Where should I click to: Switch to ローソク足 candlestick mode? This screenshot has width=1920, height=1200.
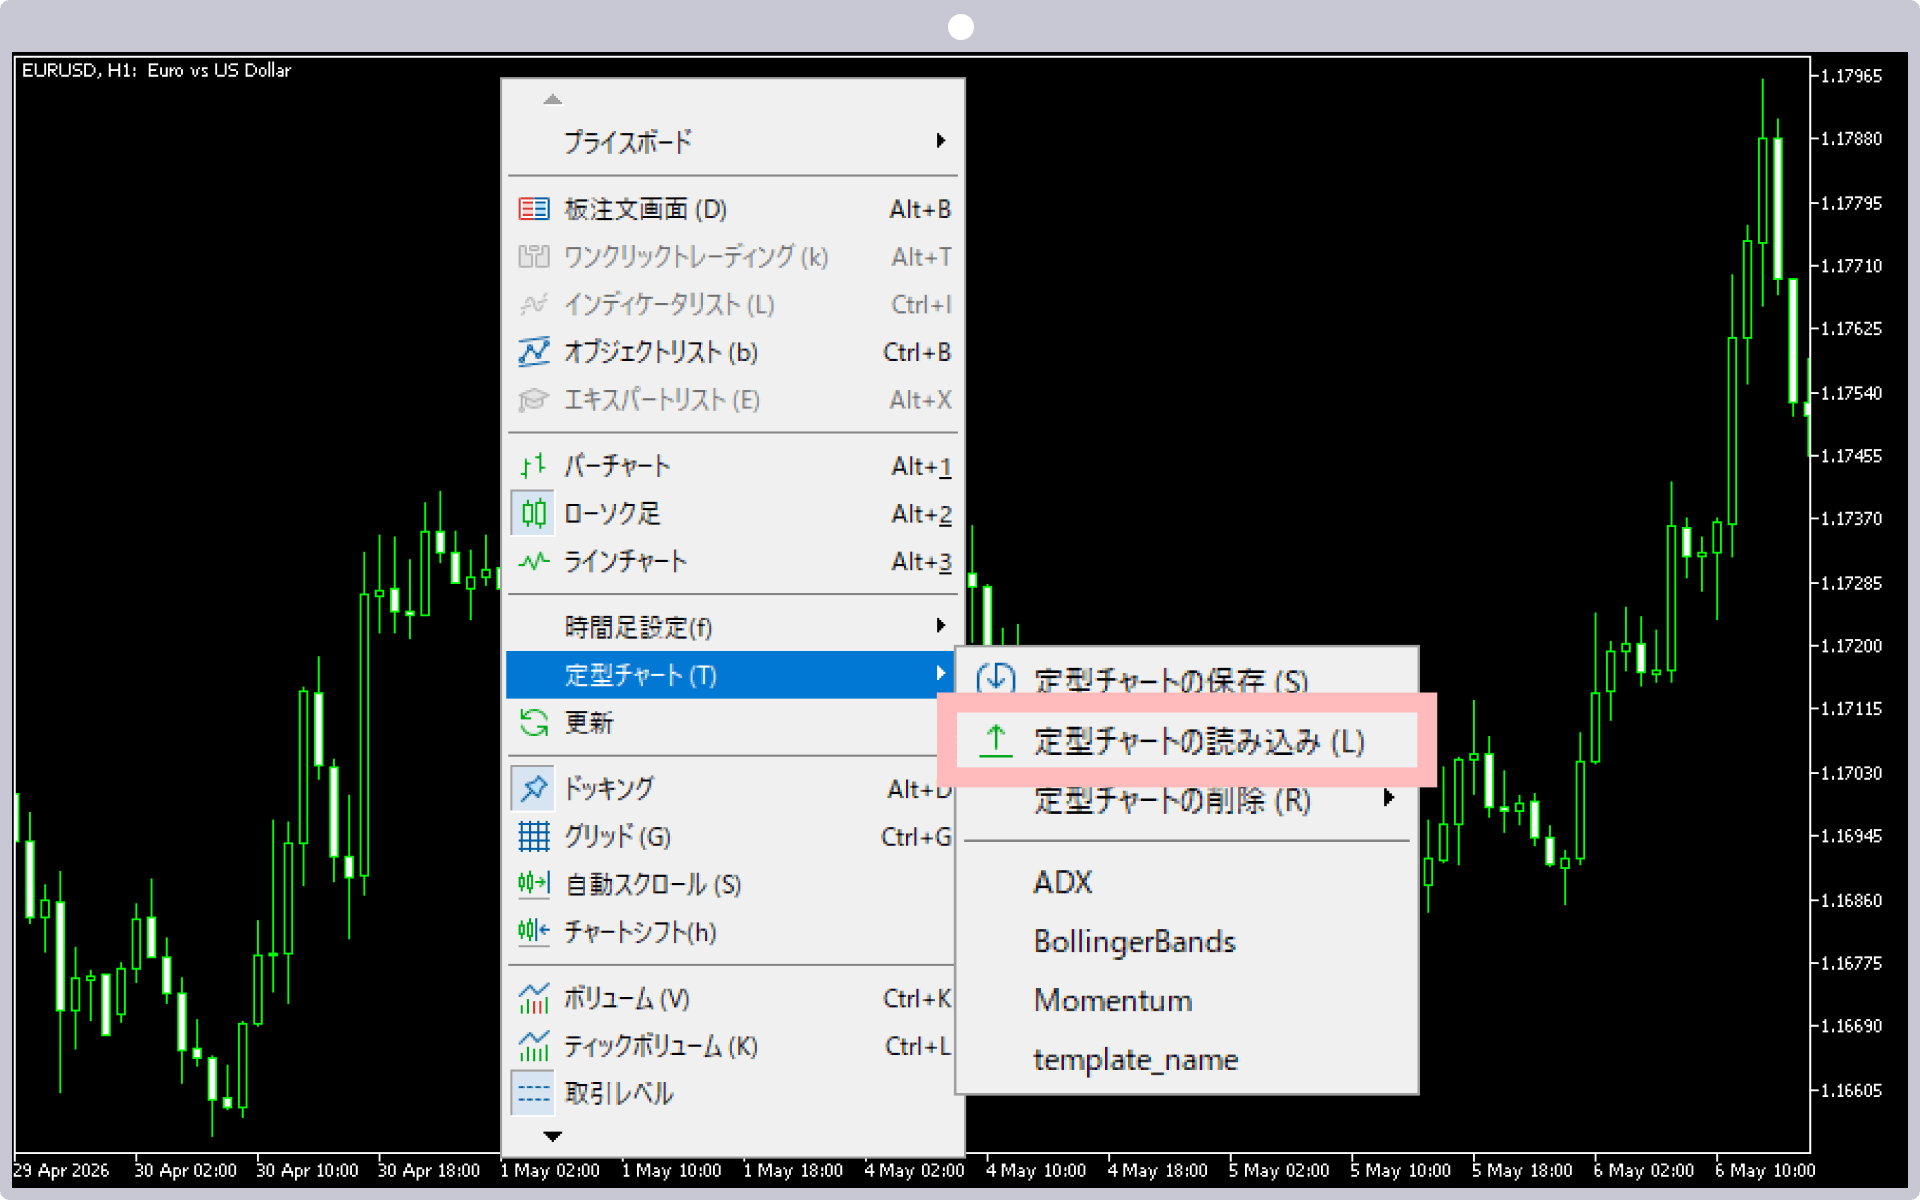tap(732, 514)
